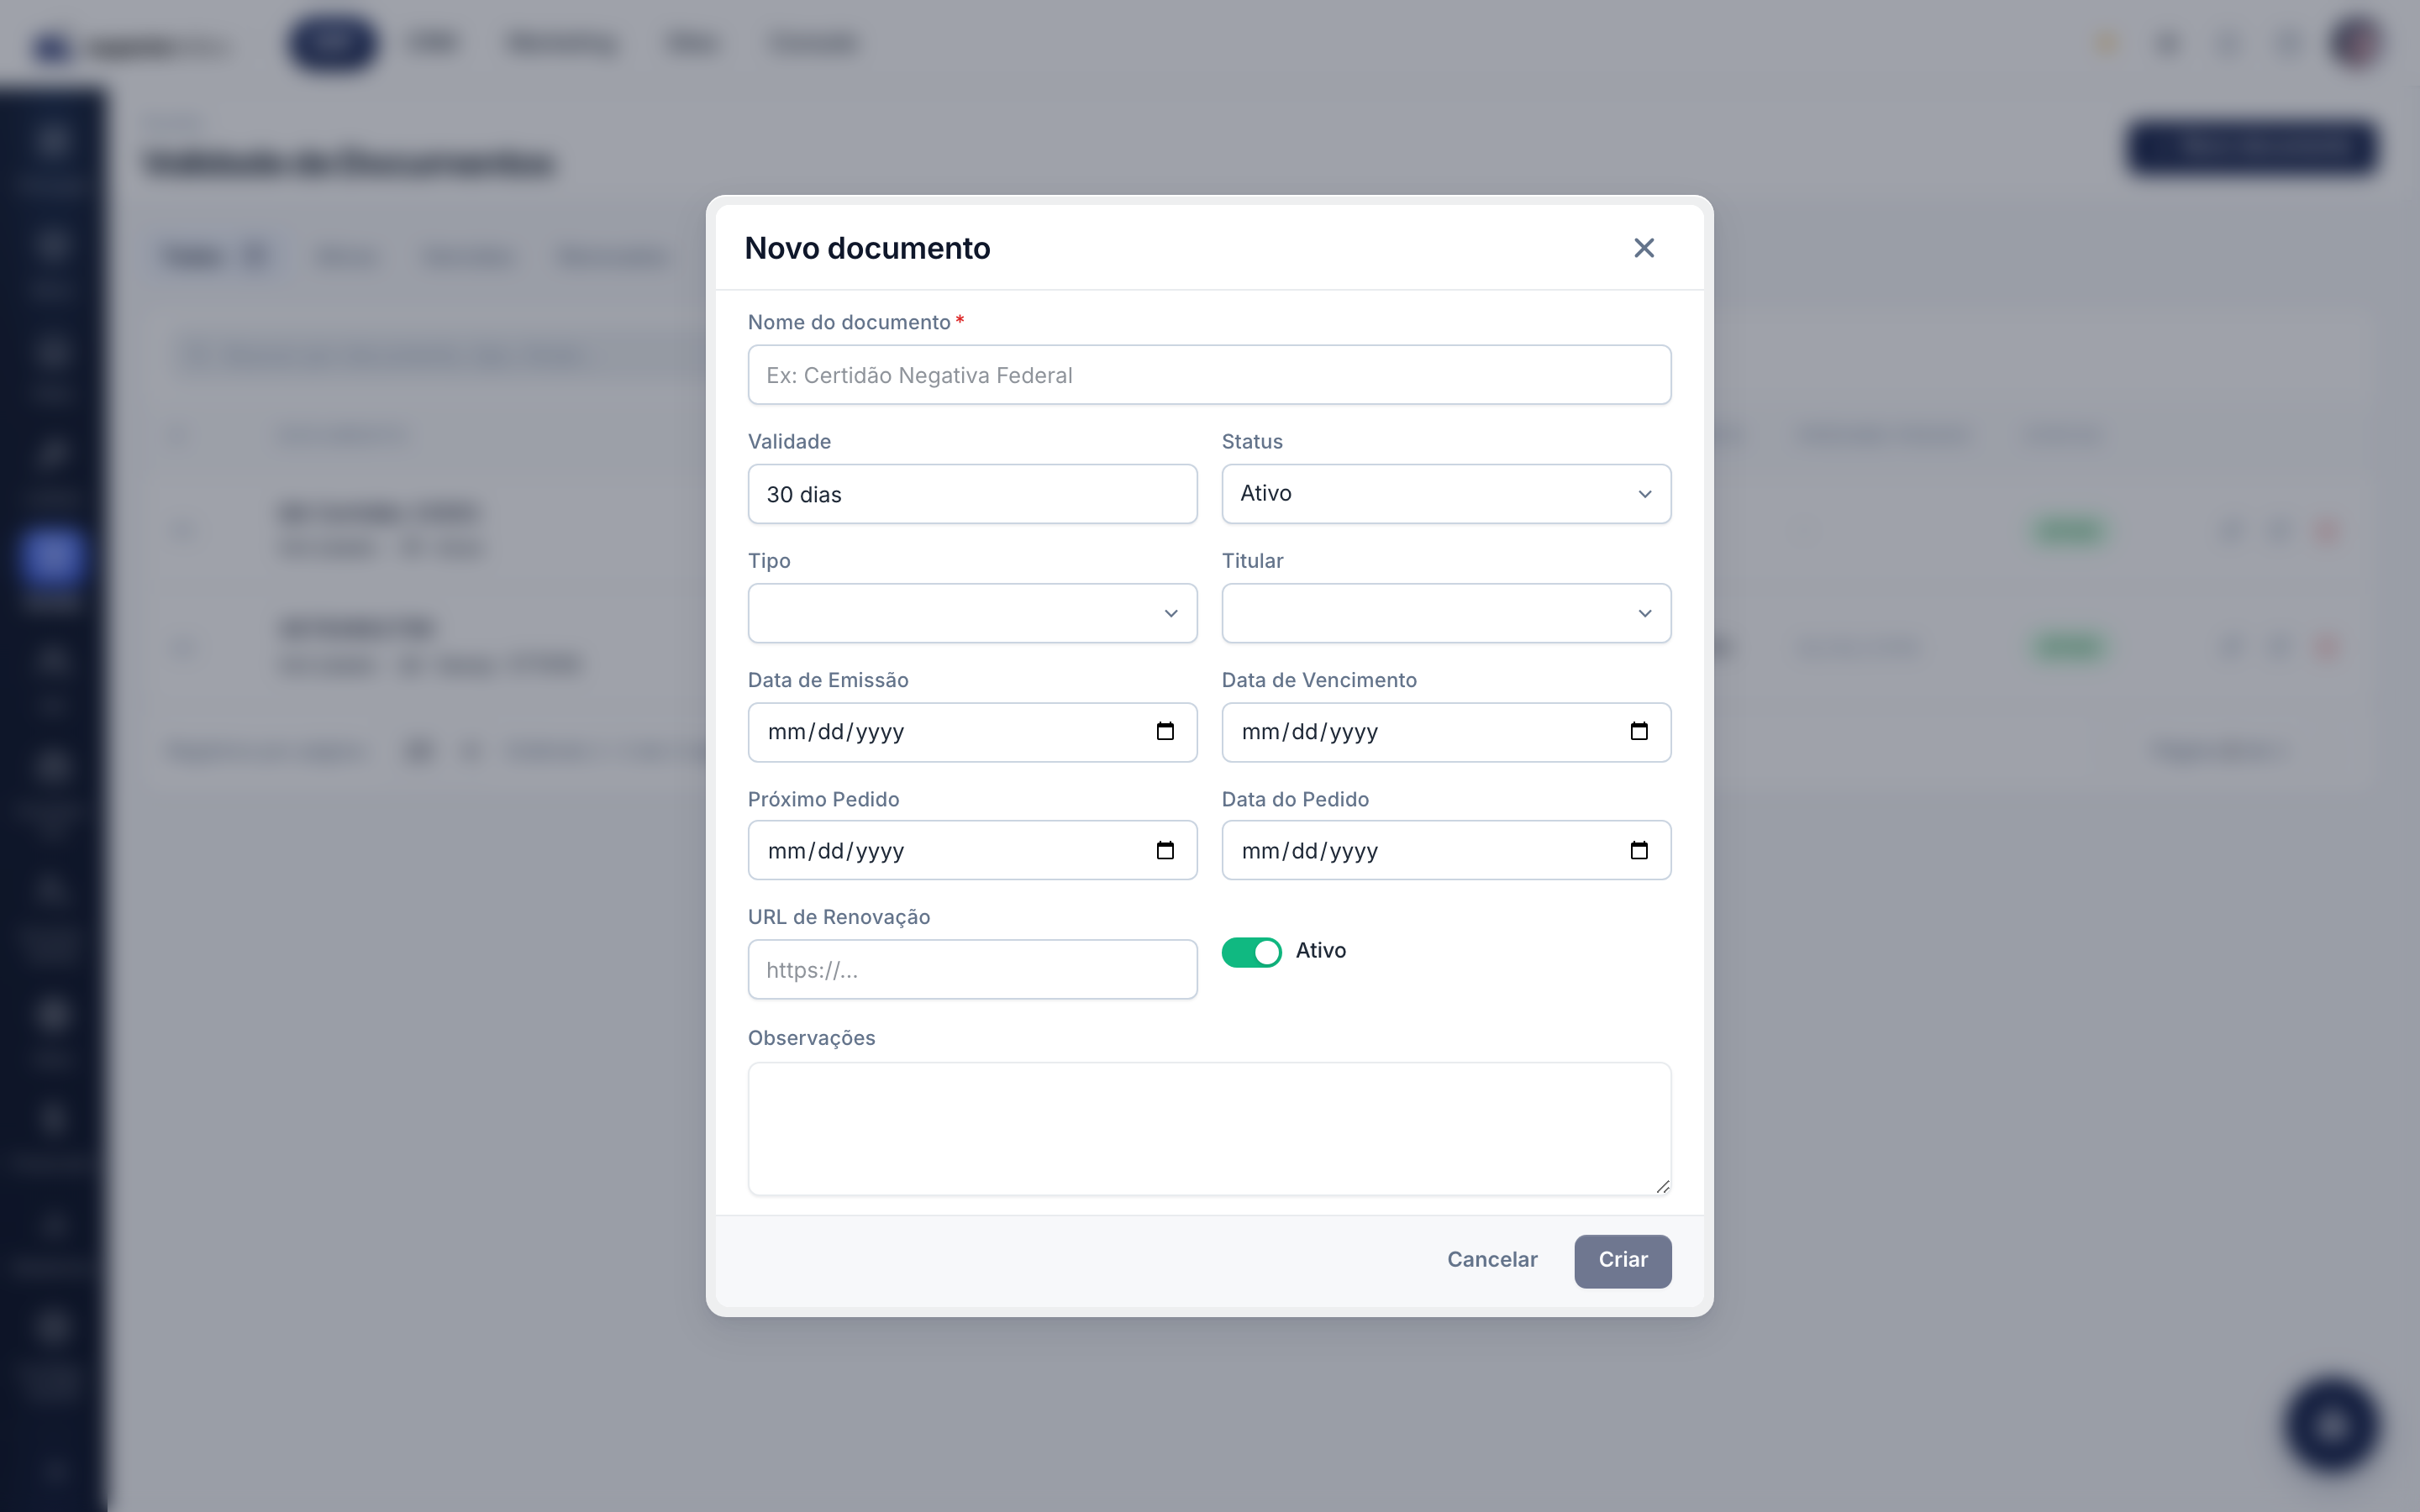Click the Ativo label beside the switch
This screenshot has height=1512, width=2420.
pyautogui.click(x=1321, y=950)
